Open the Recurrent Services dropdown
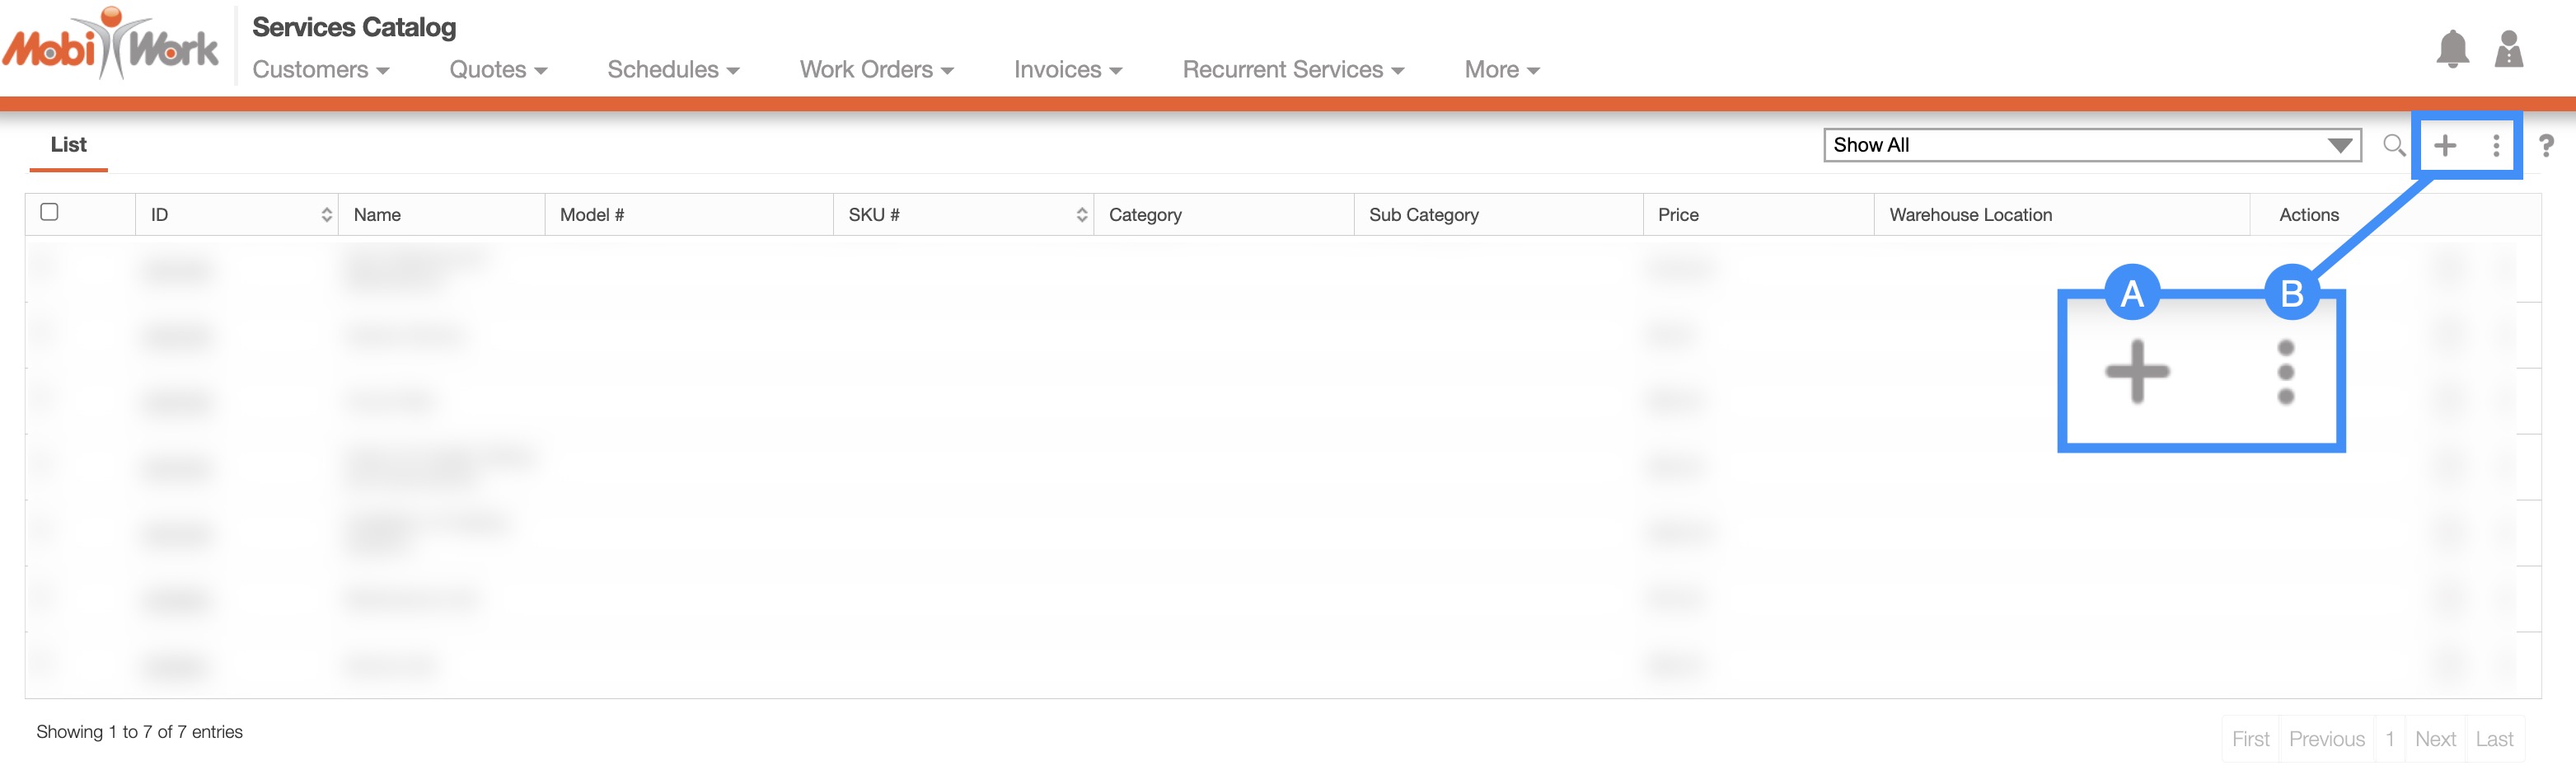This screenshot has height=775, width=2576. 1292,70
